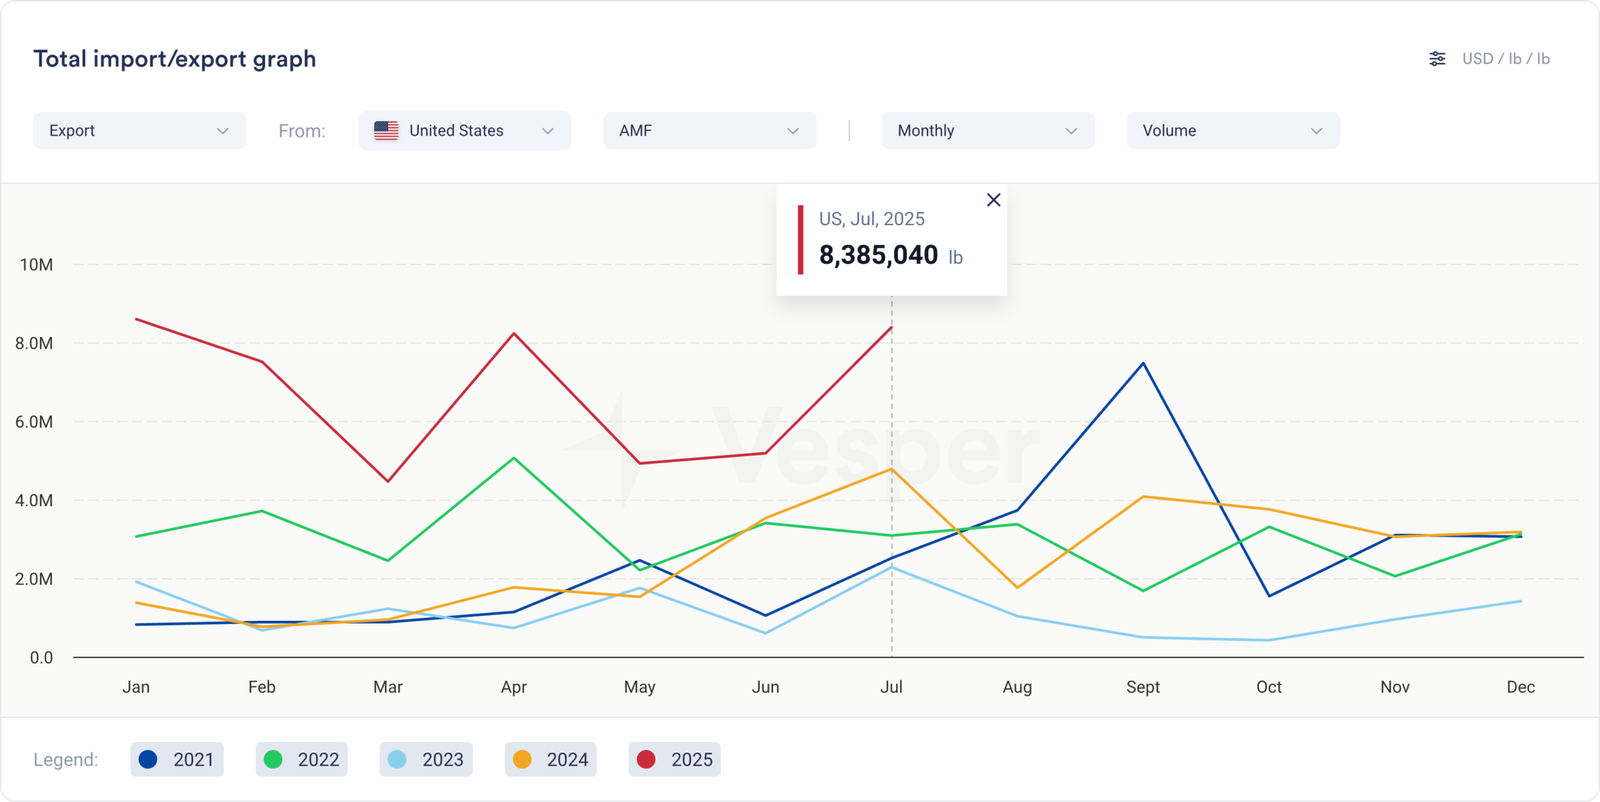This screenshot has width=1600, height=802.
Task: Click the chevron arrow in Monthly dropdown
Action: (1071, 131)
